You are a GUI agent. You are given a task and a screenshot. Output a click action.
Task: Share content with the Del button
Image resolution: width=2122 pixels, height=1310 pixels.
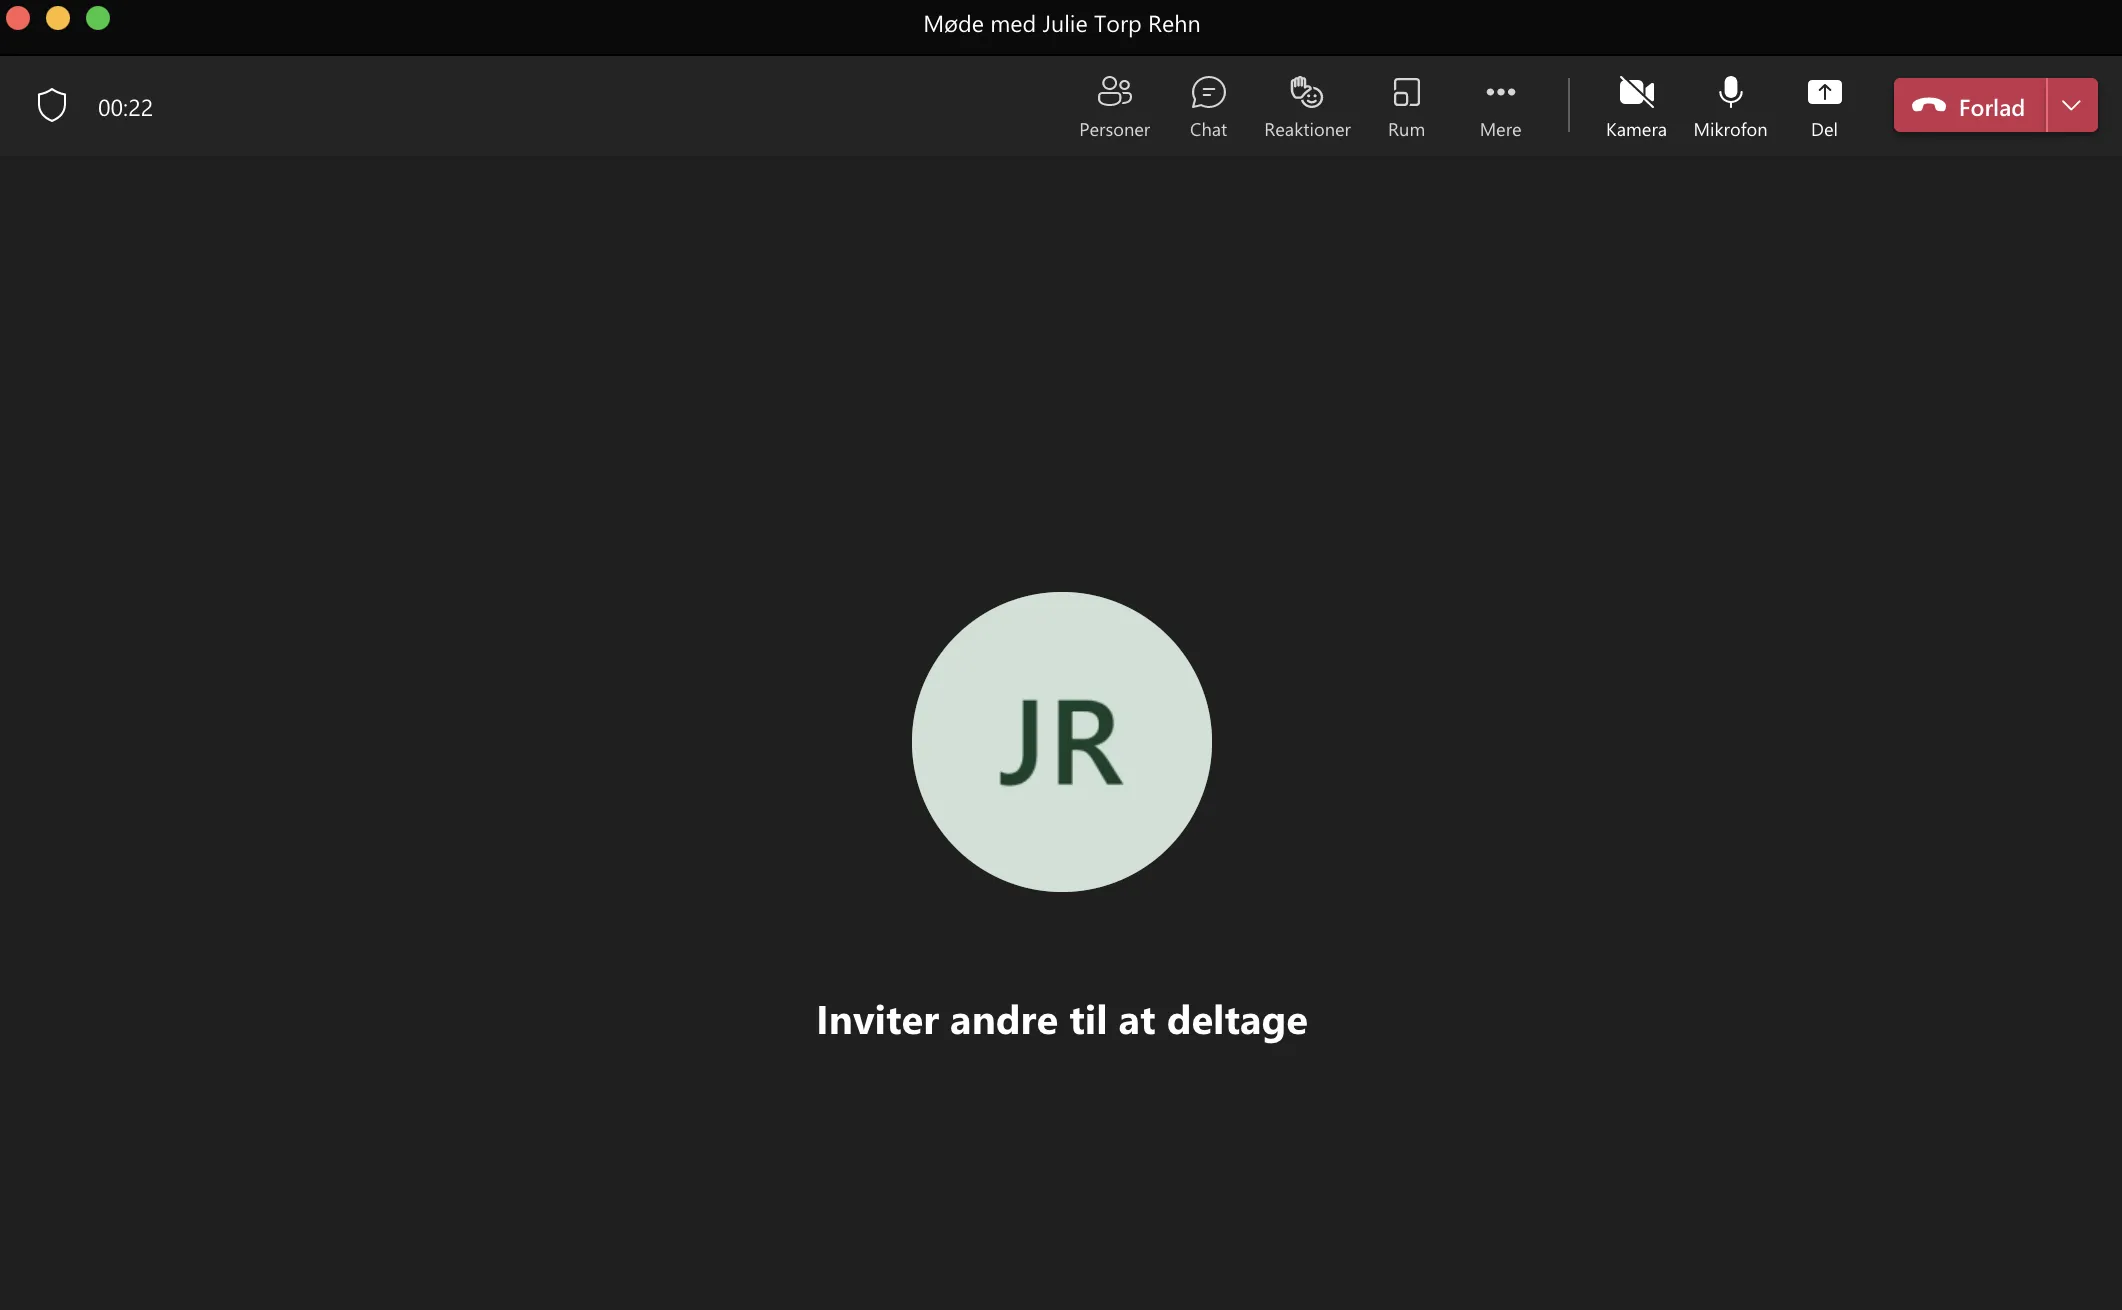coord(1824,106)
